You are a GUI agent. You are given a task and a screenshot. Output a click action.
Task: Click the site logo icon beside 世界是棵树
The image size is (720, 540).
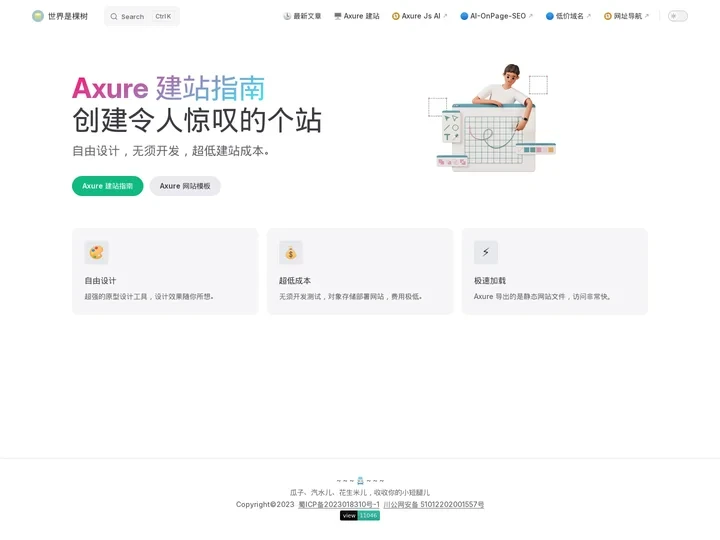(x=38, y=16)
